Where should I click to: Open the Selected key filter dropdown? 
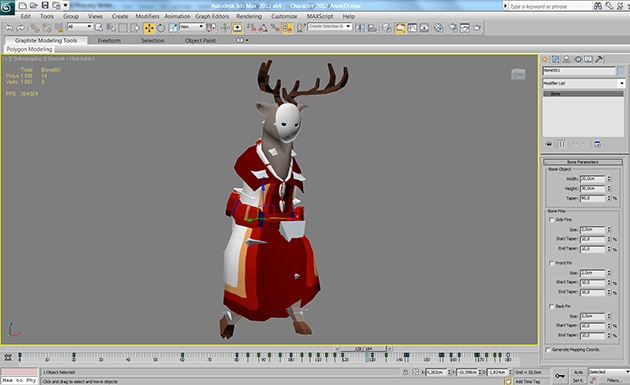point(609,372)
